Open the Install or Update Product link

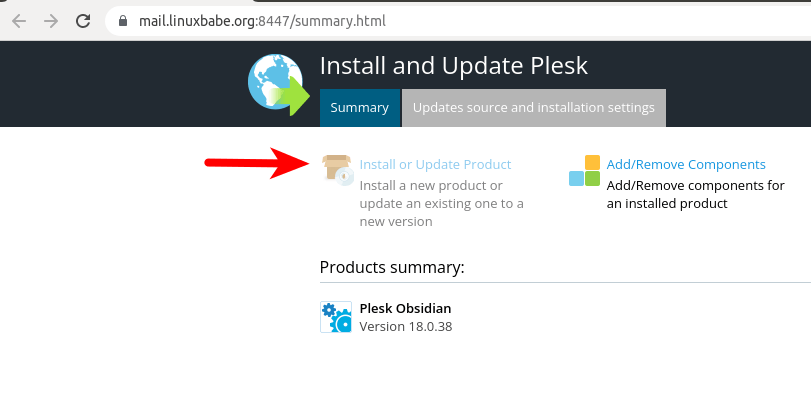[x=435, y=164]
